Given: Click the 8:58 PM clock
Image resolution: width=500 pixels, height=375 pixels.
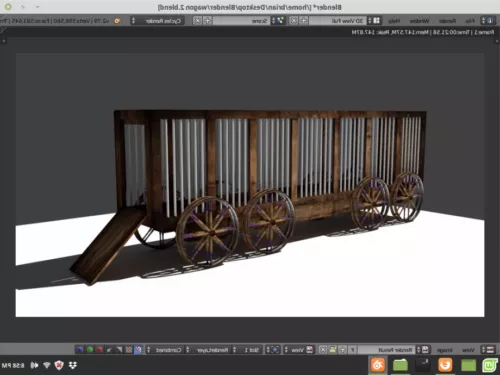Looking at the screenshot, I should [13, 366].
